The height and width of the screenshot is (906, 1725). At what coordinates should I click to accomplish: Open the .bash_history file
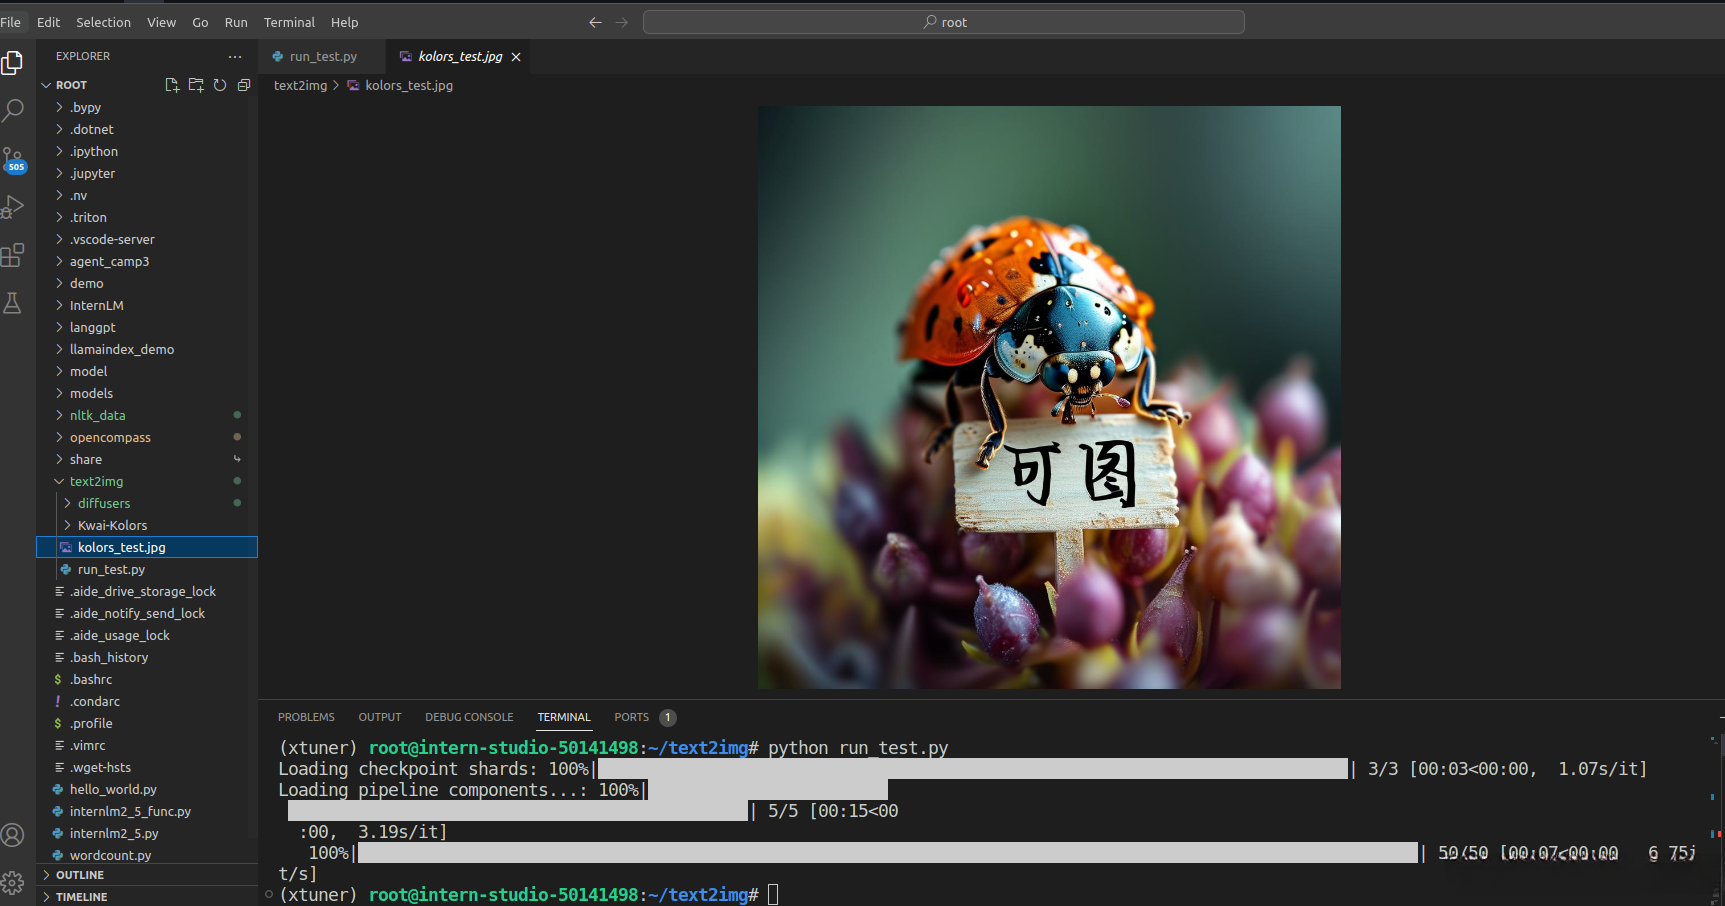[147, 657]
